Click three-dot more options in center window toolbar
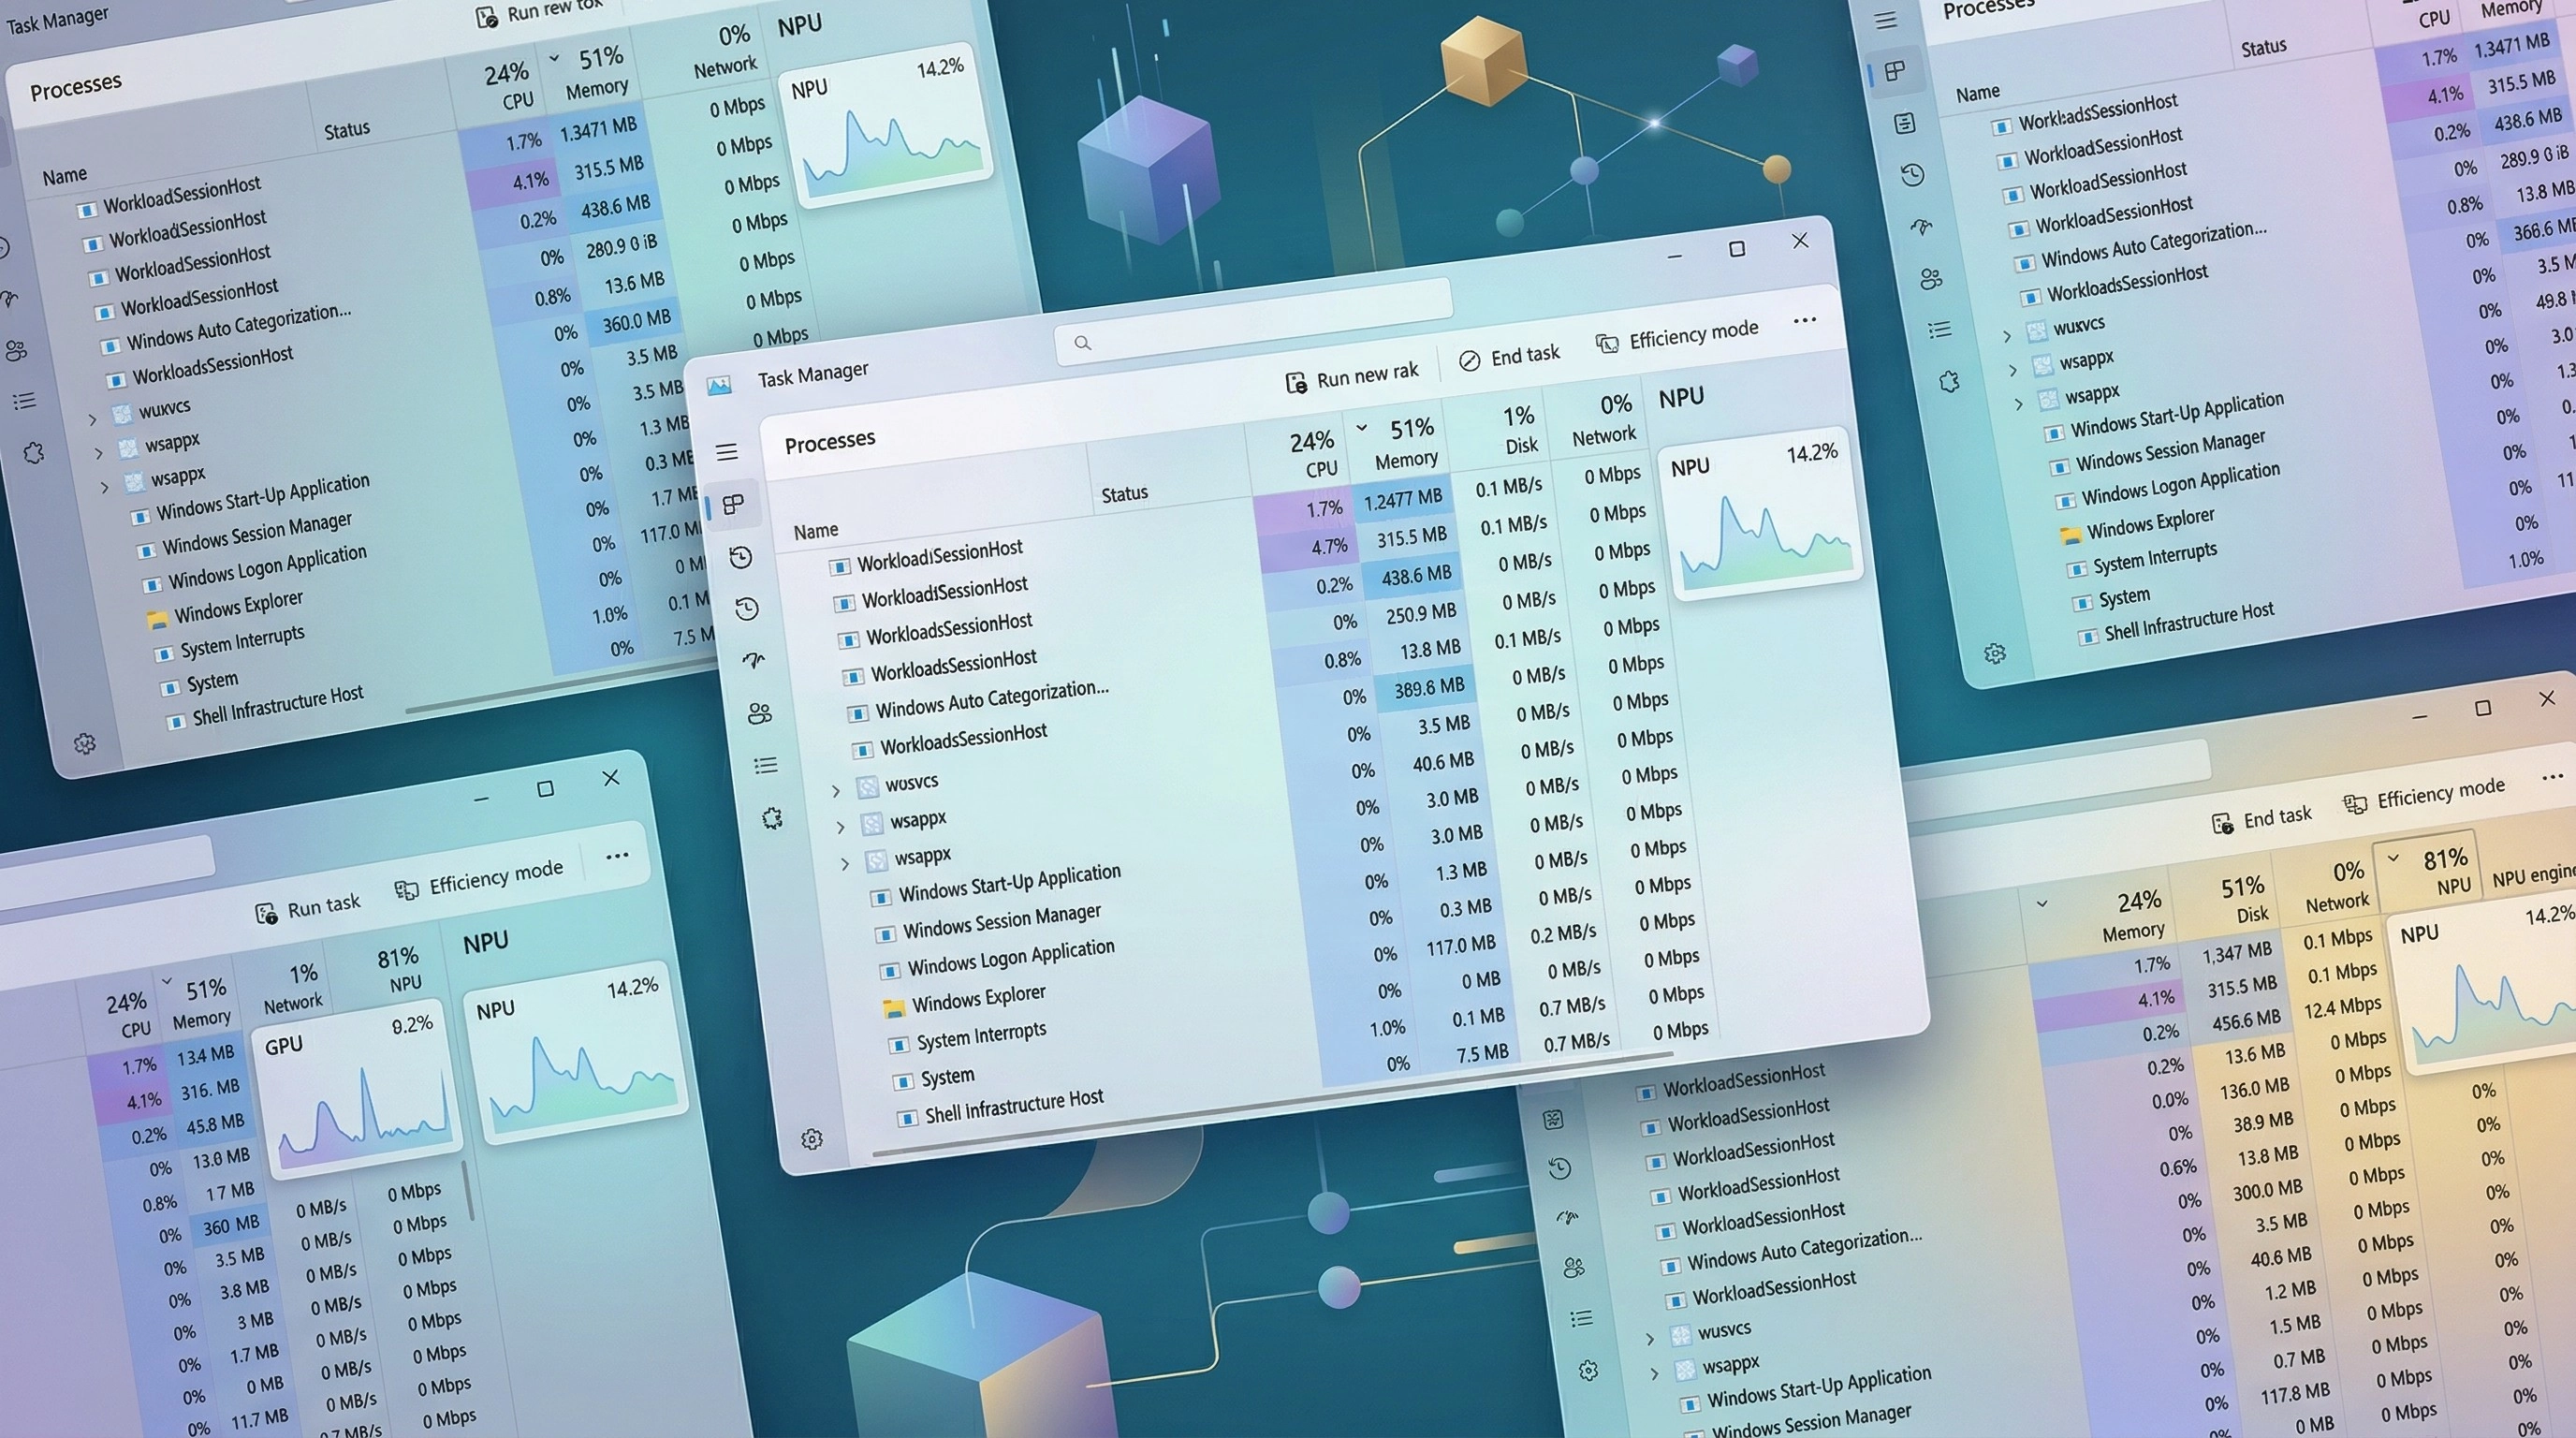 pyautogui.click(x=1804, y=321)
